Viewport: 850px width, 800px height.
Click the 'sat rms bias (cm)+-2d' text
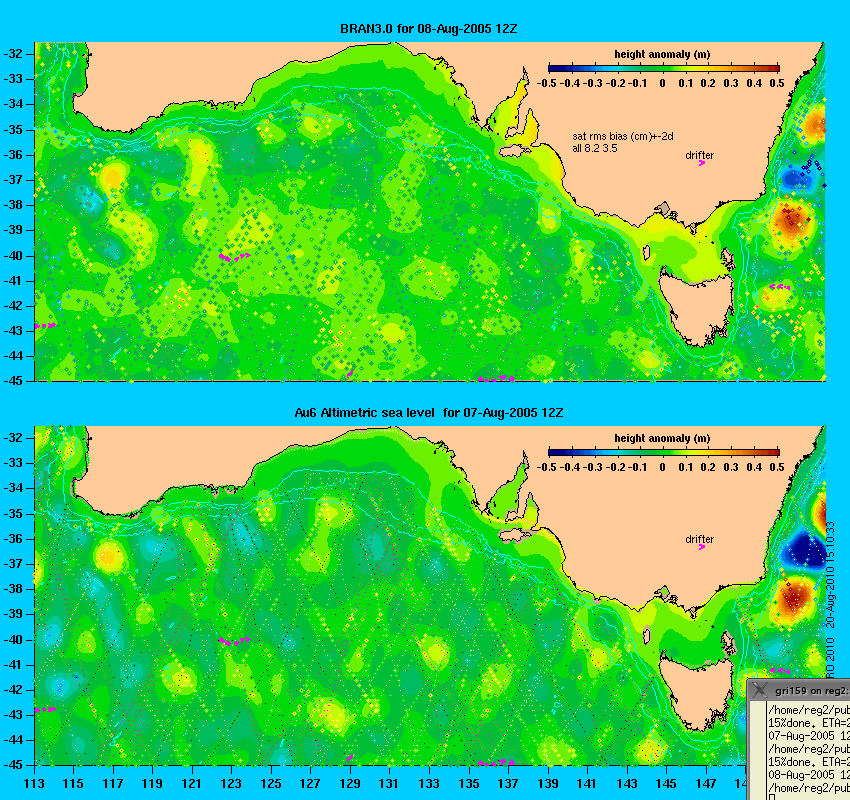(x=623, y=137)
